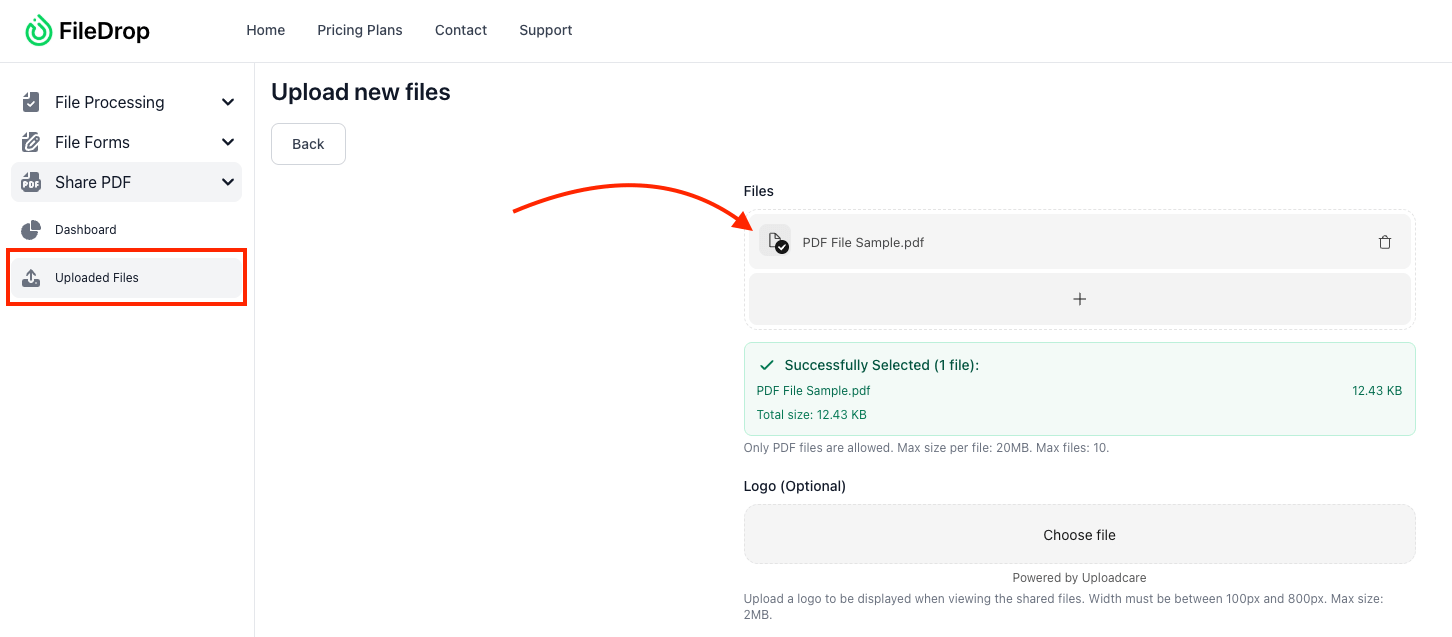The image size is (1452, 637).
Task: Click the FileDrop droplet logo icon
Action: click(x=38, y=31)
